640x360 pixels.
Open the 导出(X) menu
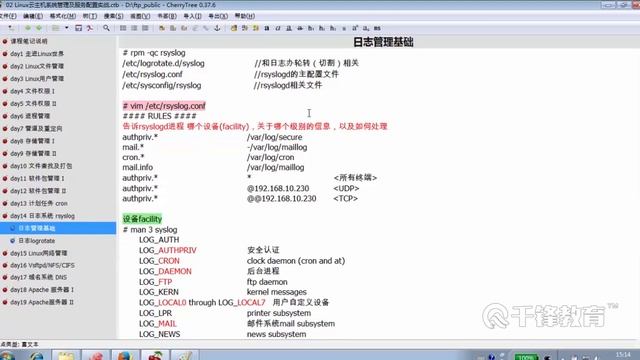click(x=218, y=16)
